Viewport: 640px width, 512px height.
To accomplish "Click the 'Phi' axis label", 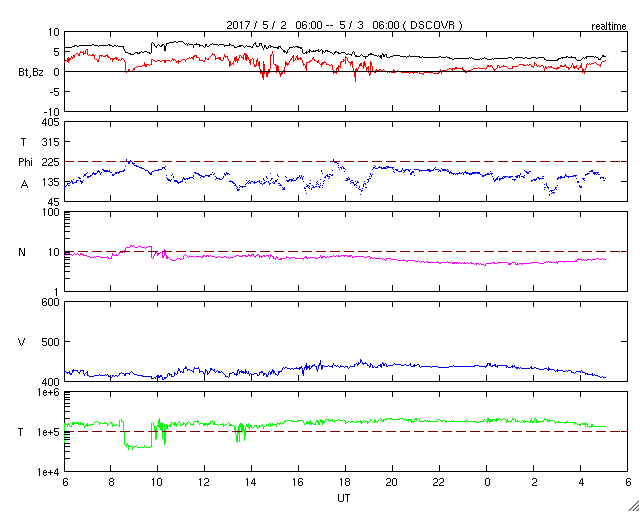I will click(x=25, y=162).
